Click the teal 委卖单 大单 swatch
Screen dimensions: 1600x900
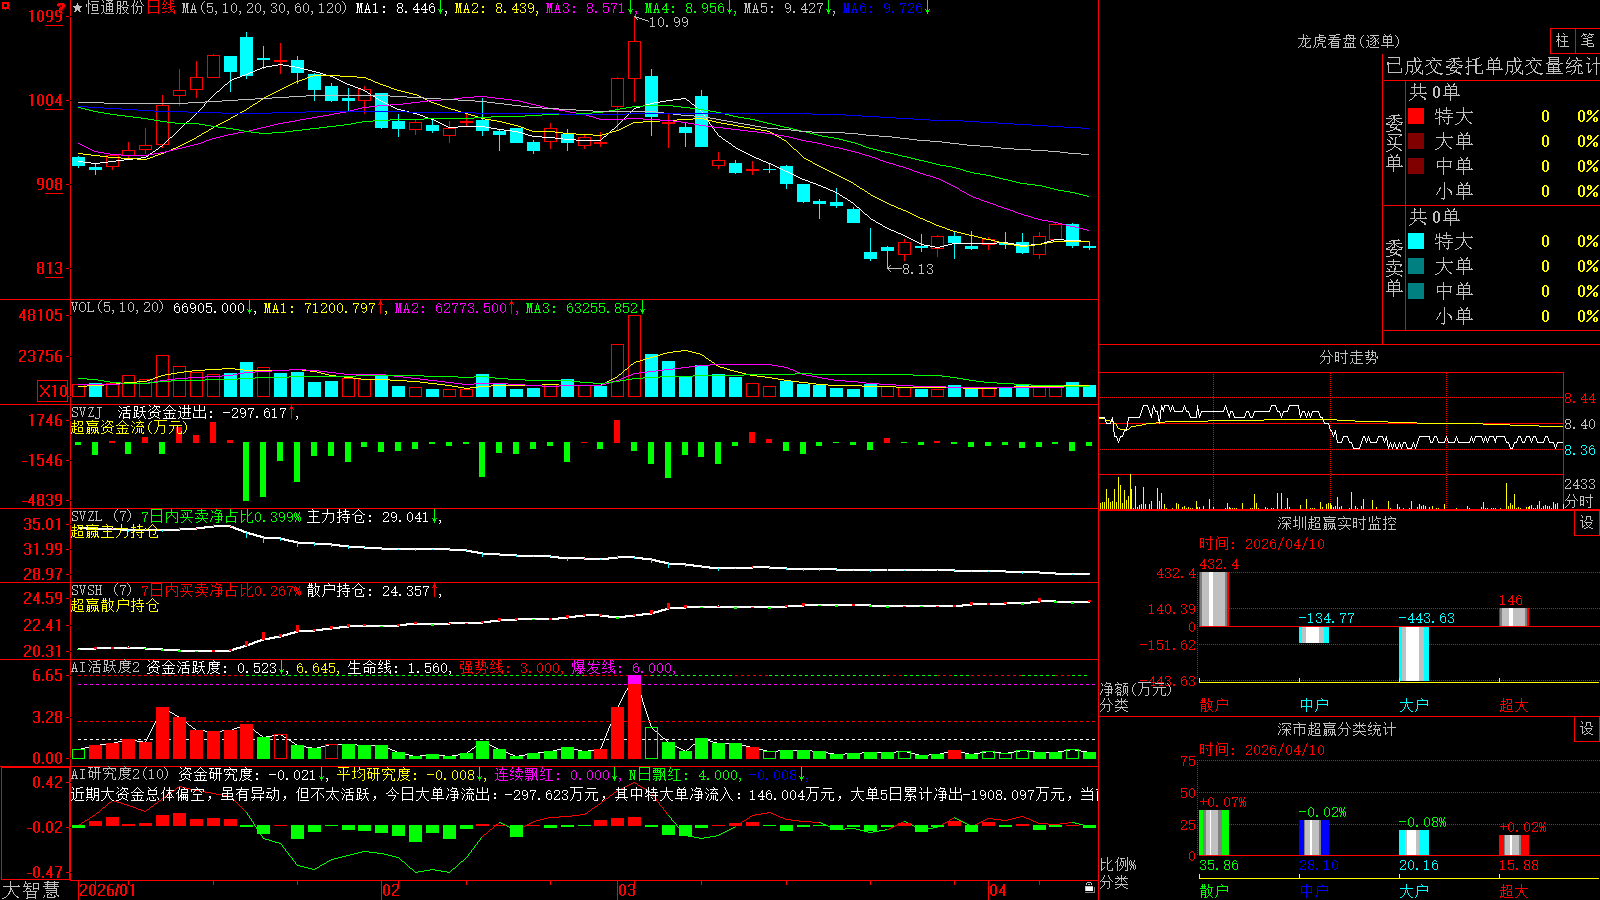(x=1416, y=266)
